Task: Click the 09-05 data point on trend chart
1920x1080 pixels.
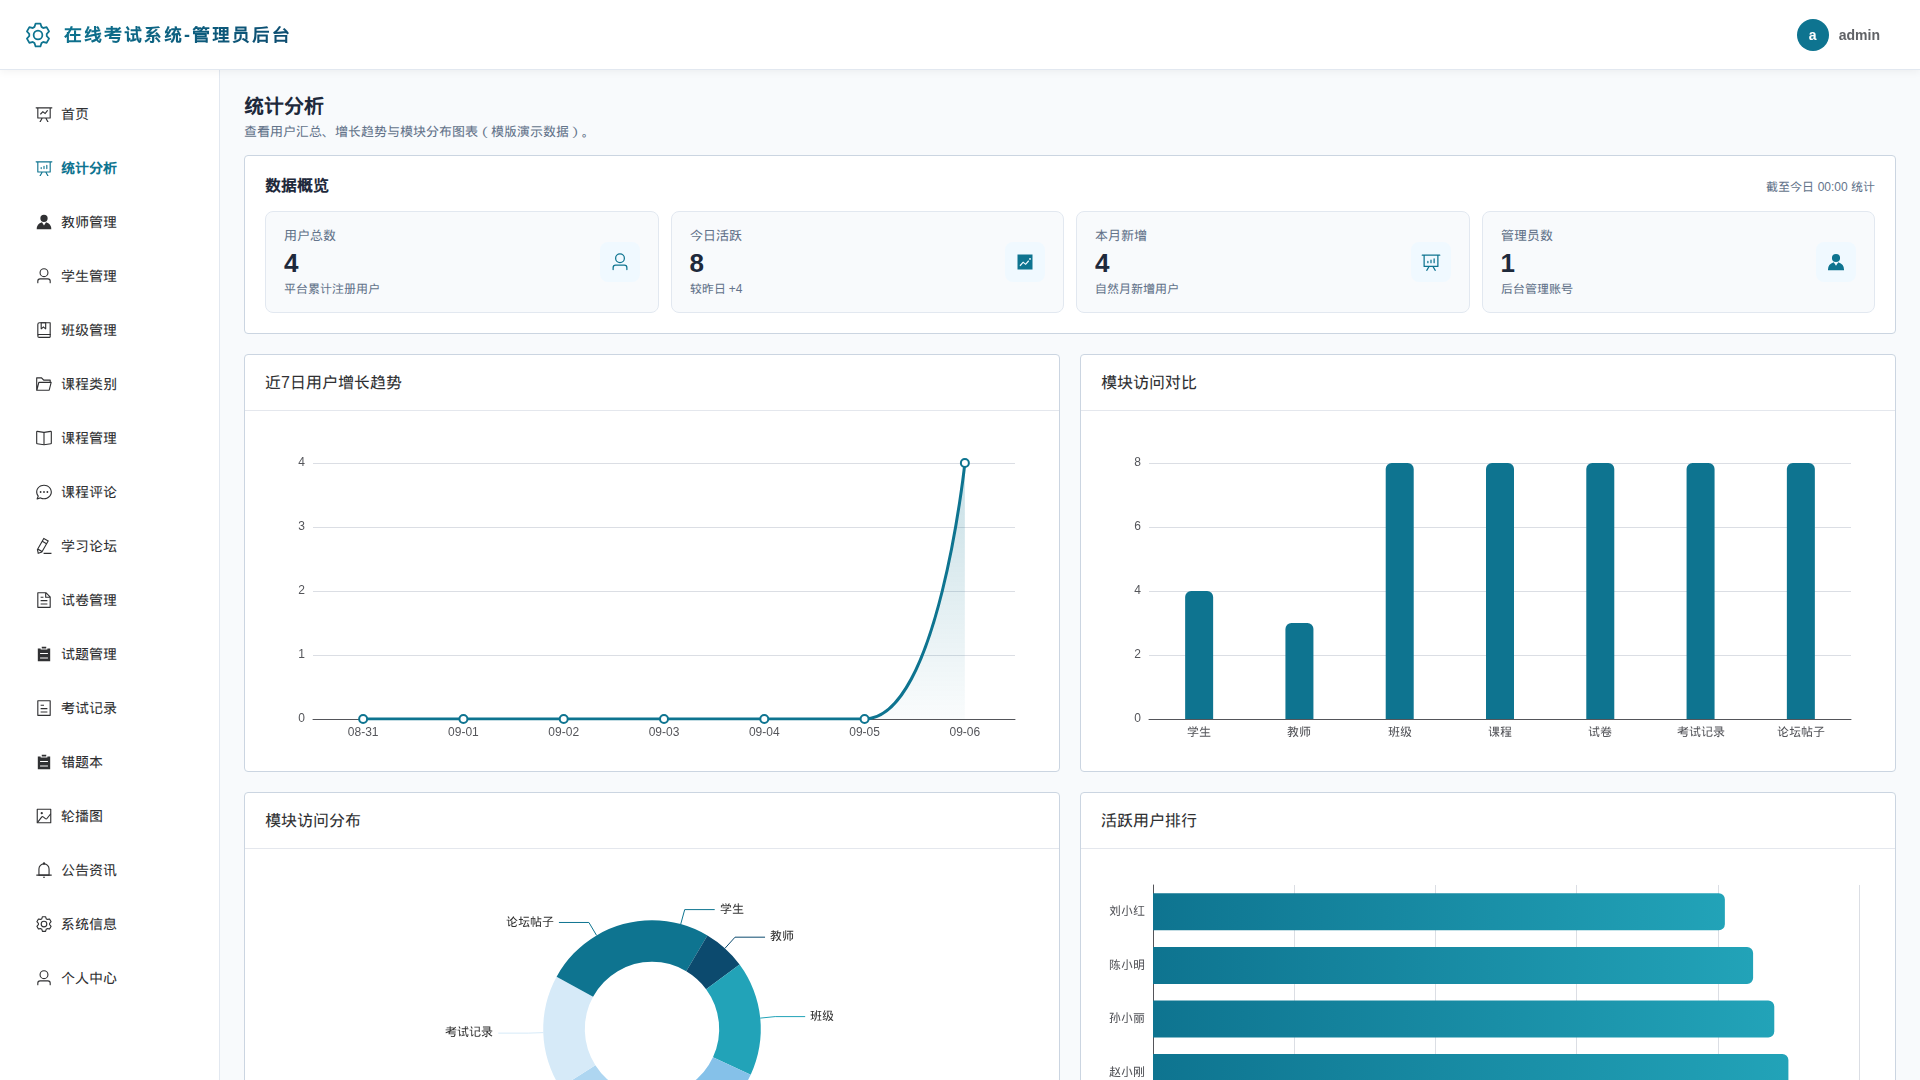Action: click(x=865, y=719)
